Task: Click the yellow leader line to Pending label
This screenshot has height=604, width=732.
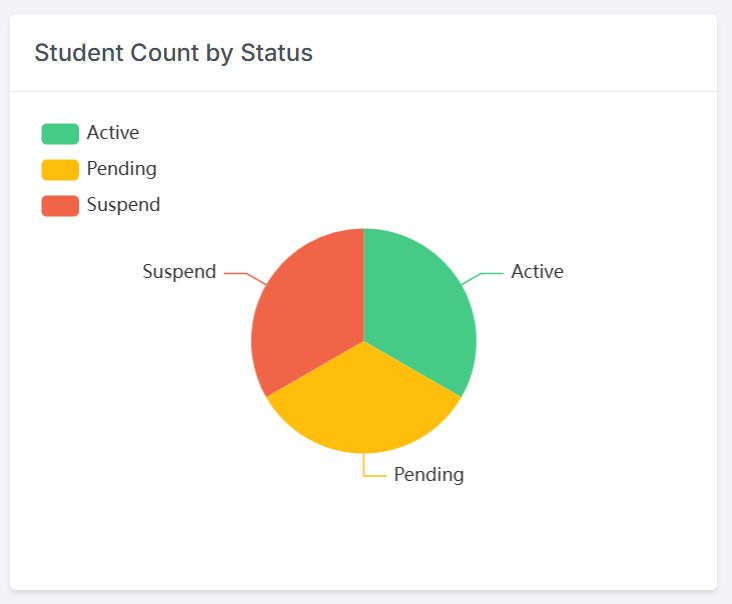Action: click(371, 474)
